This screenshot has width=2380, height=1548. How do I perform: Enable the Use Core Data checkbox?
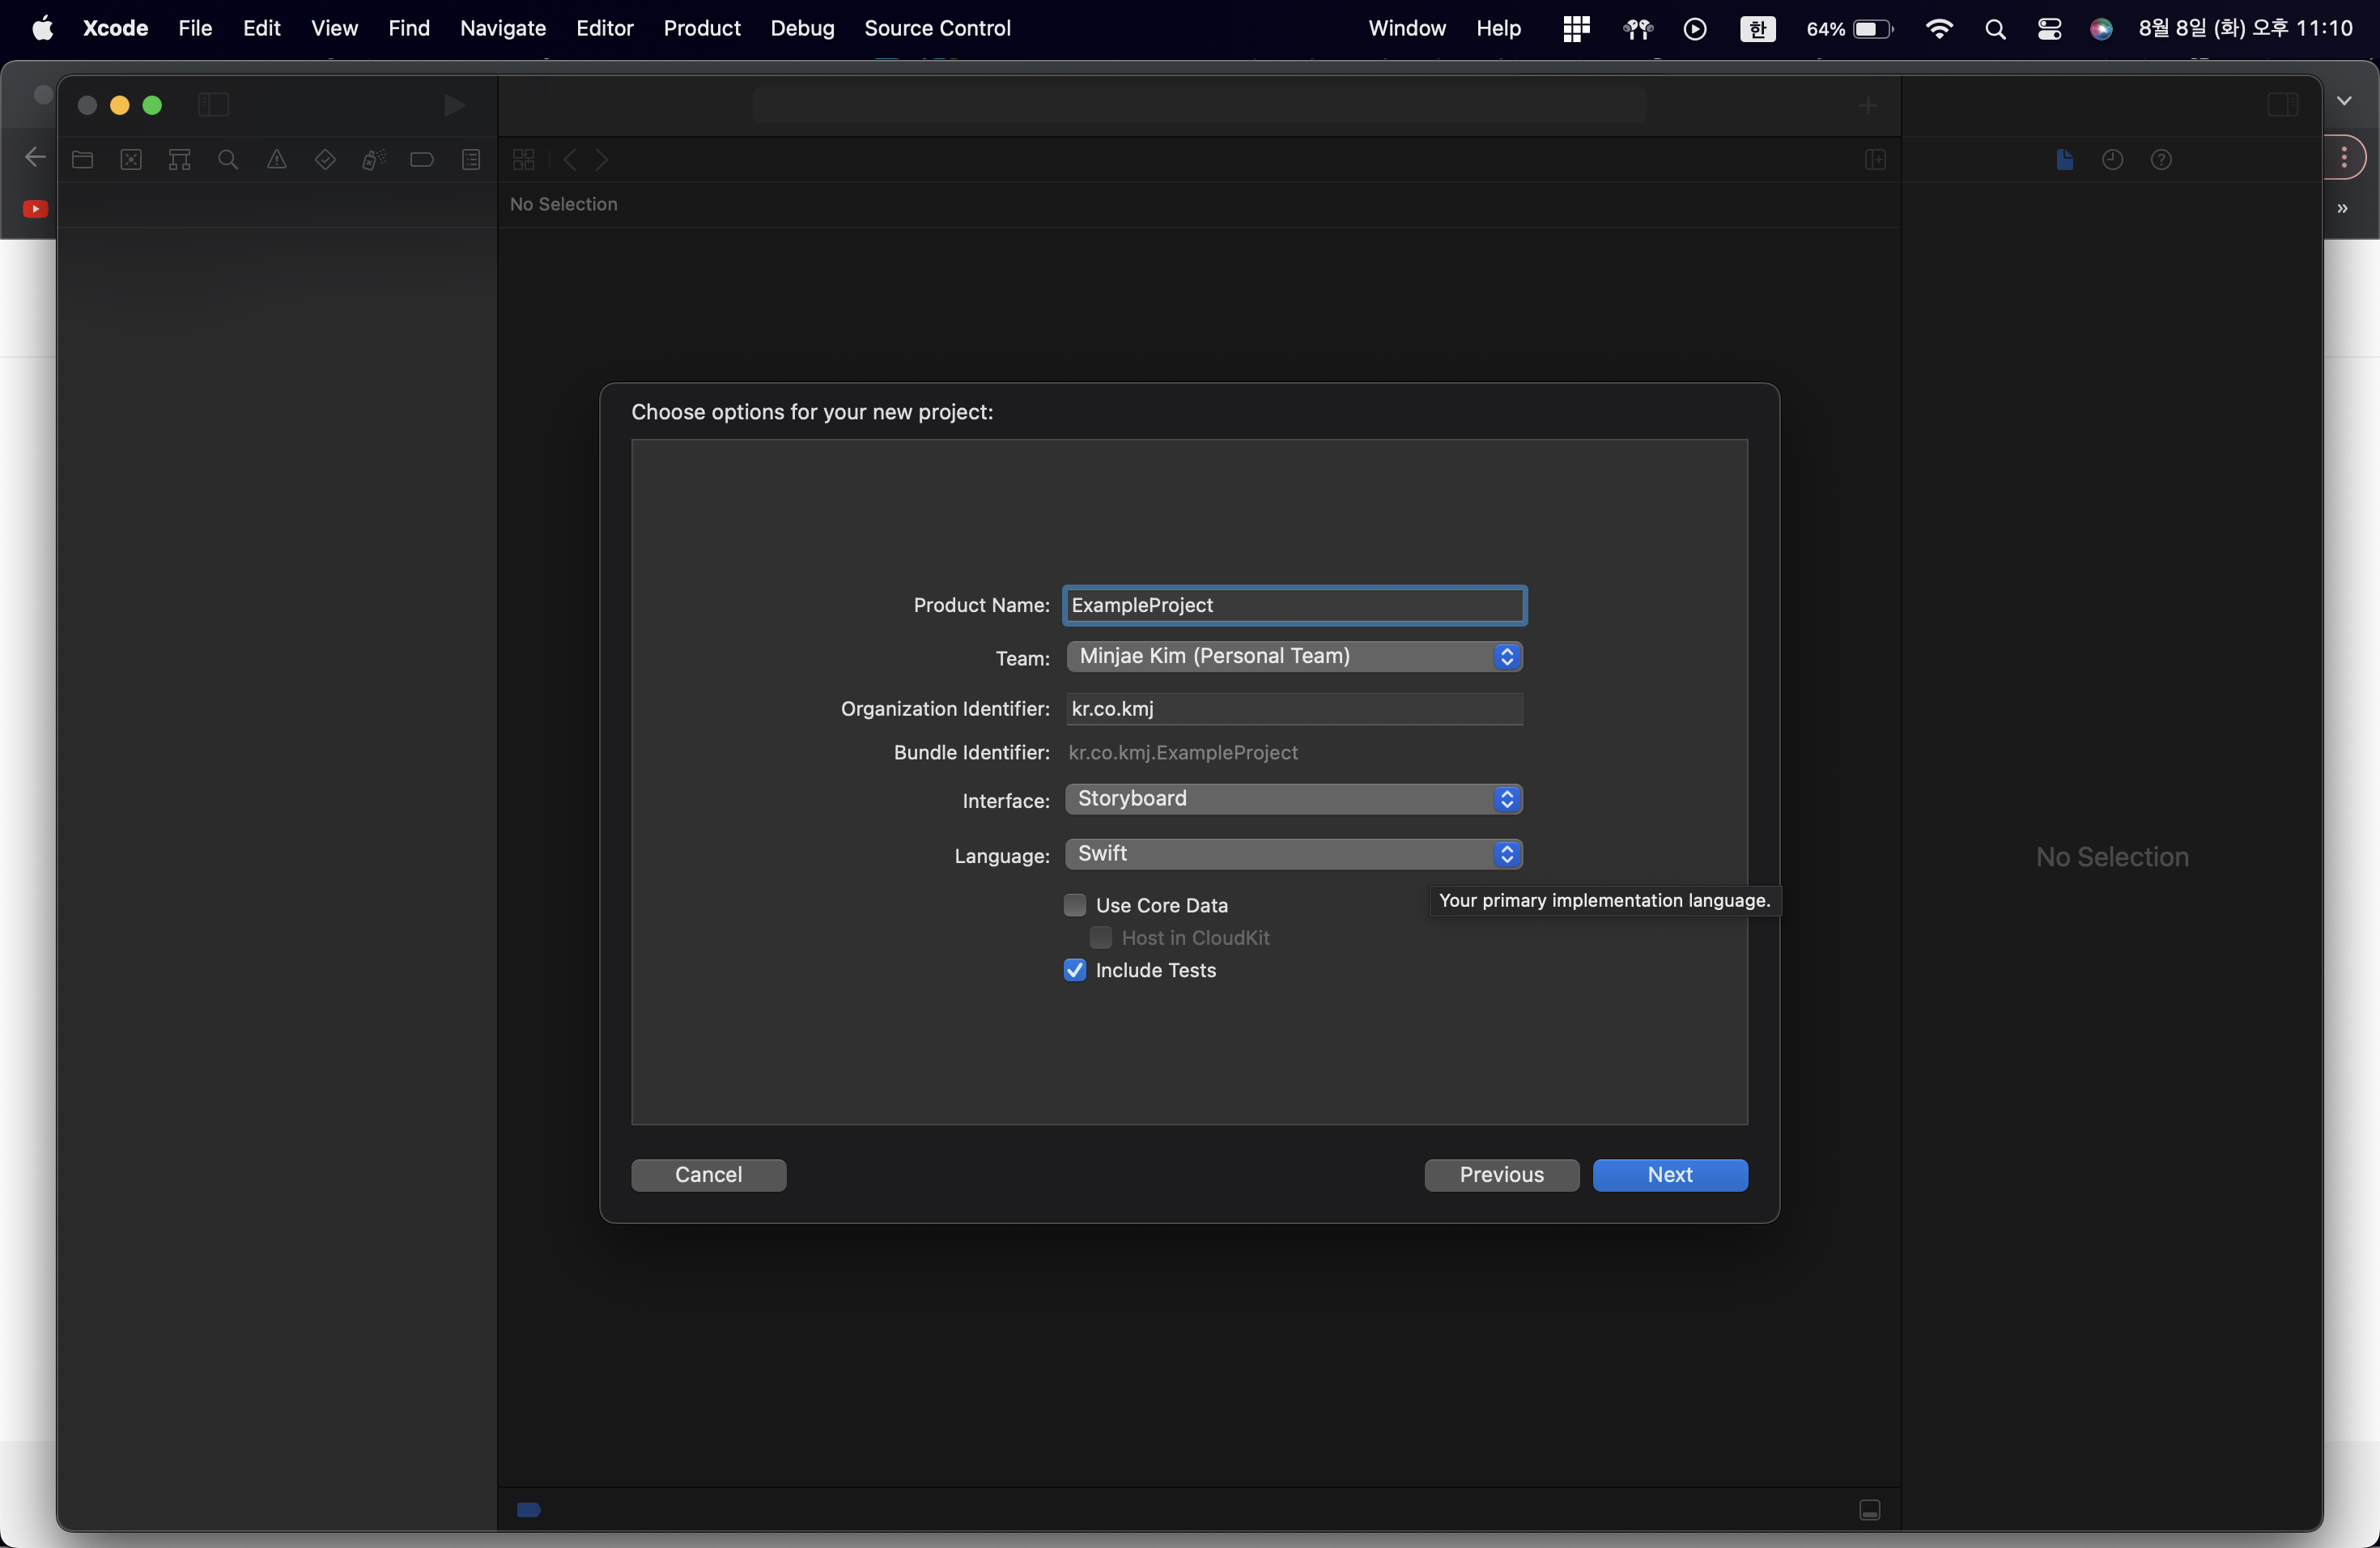tap(1075, 905)
